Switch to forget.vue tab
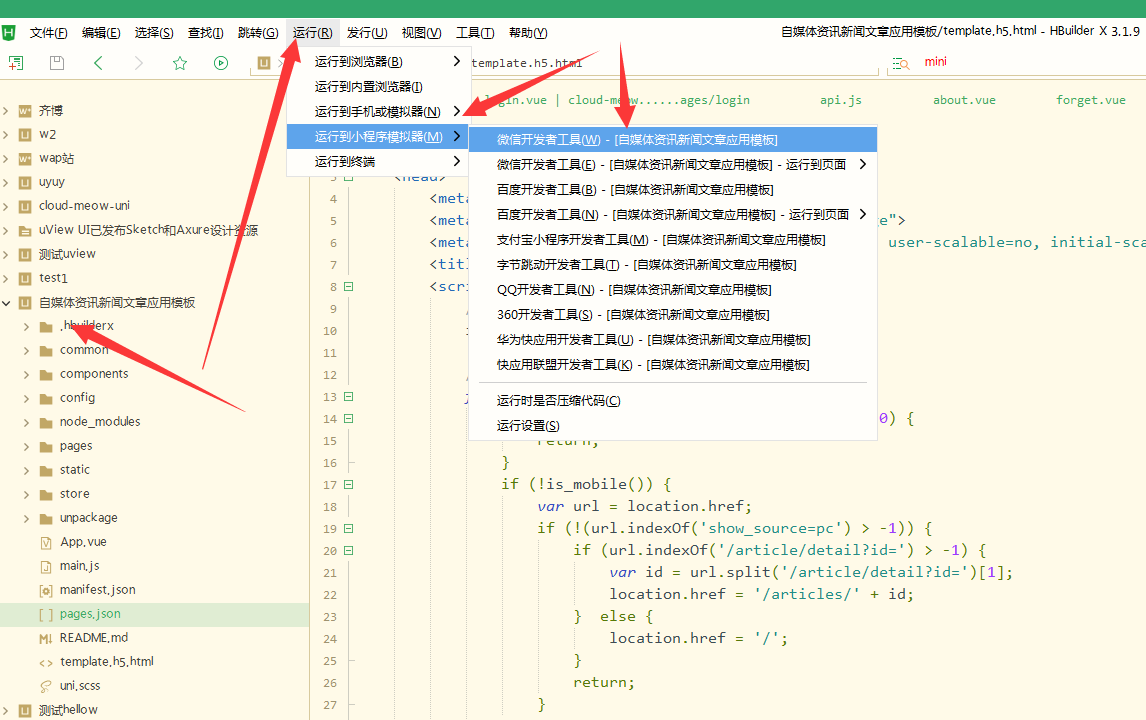Viewport: 1146px width, 720px height. (1090, 100)
